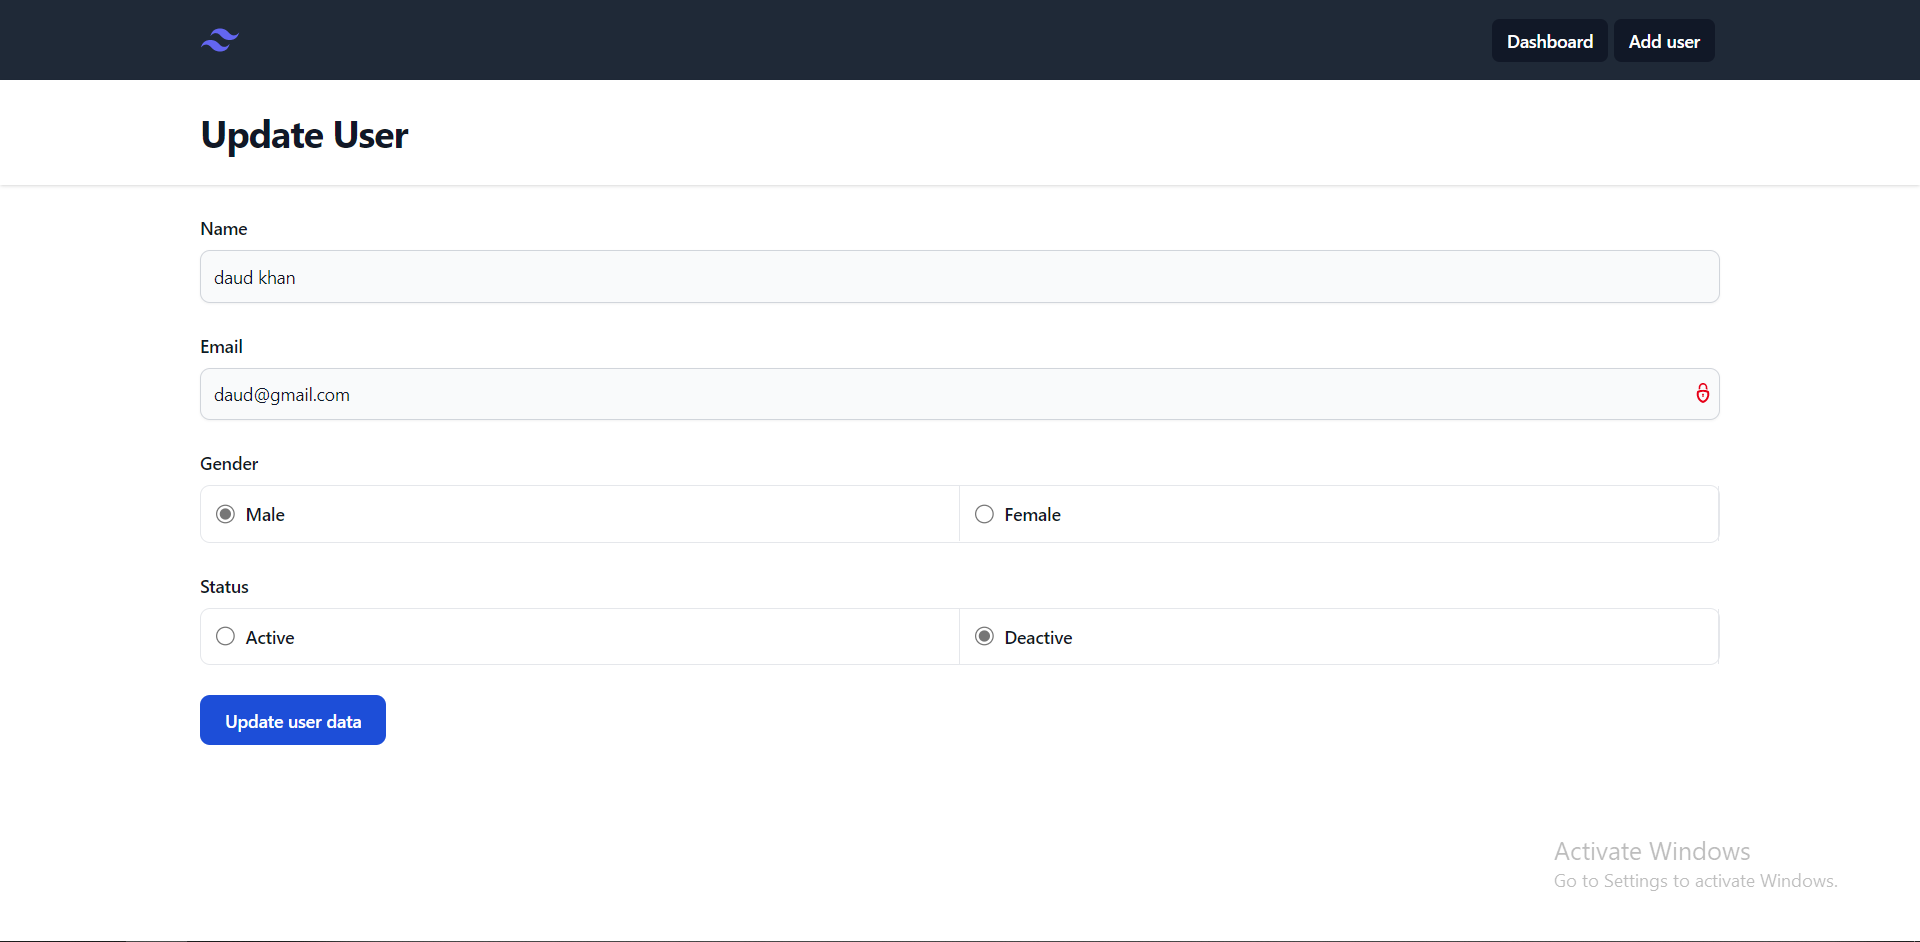Click the Tailwind logo in the navbar
Screen dimensions: 1920x942
pyautogui.click(x=219, y=40)
